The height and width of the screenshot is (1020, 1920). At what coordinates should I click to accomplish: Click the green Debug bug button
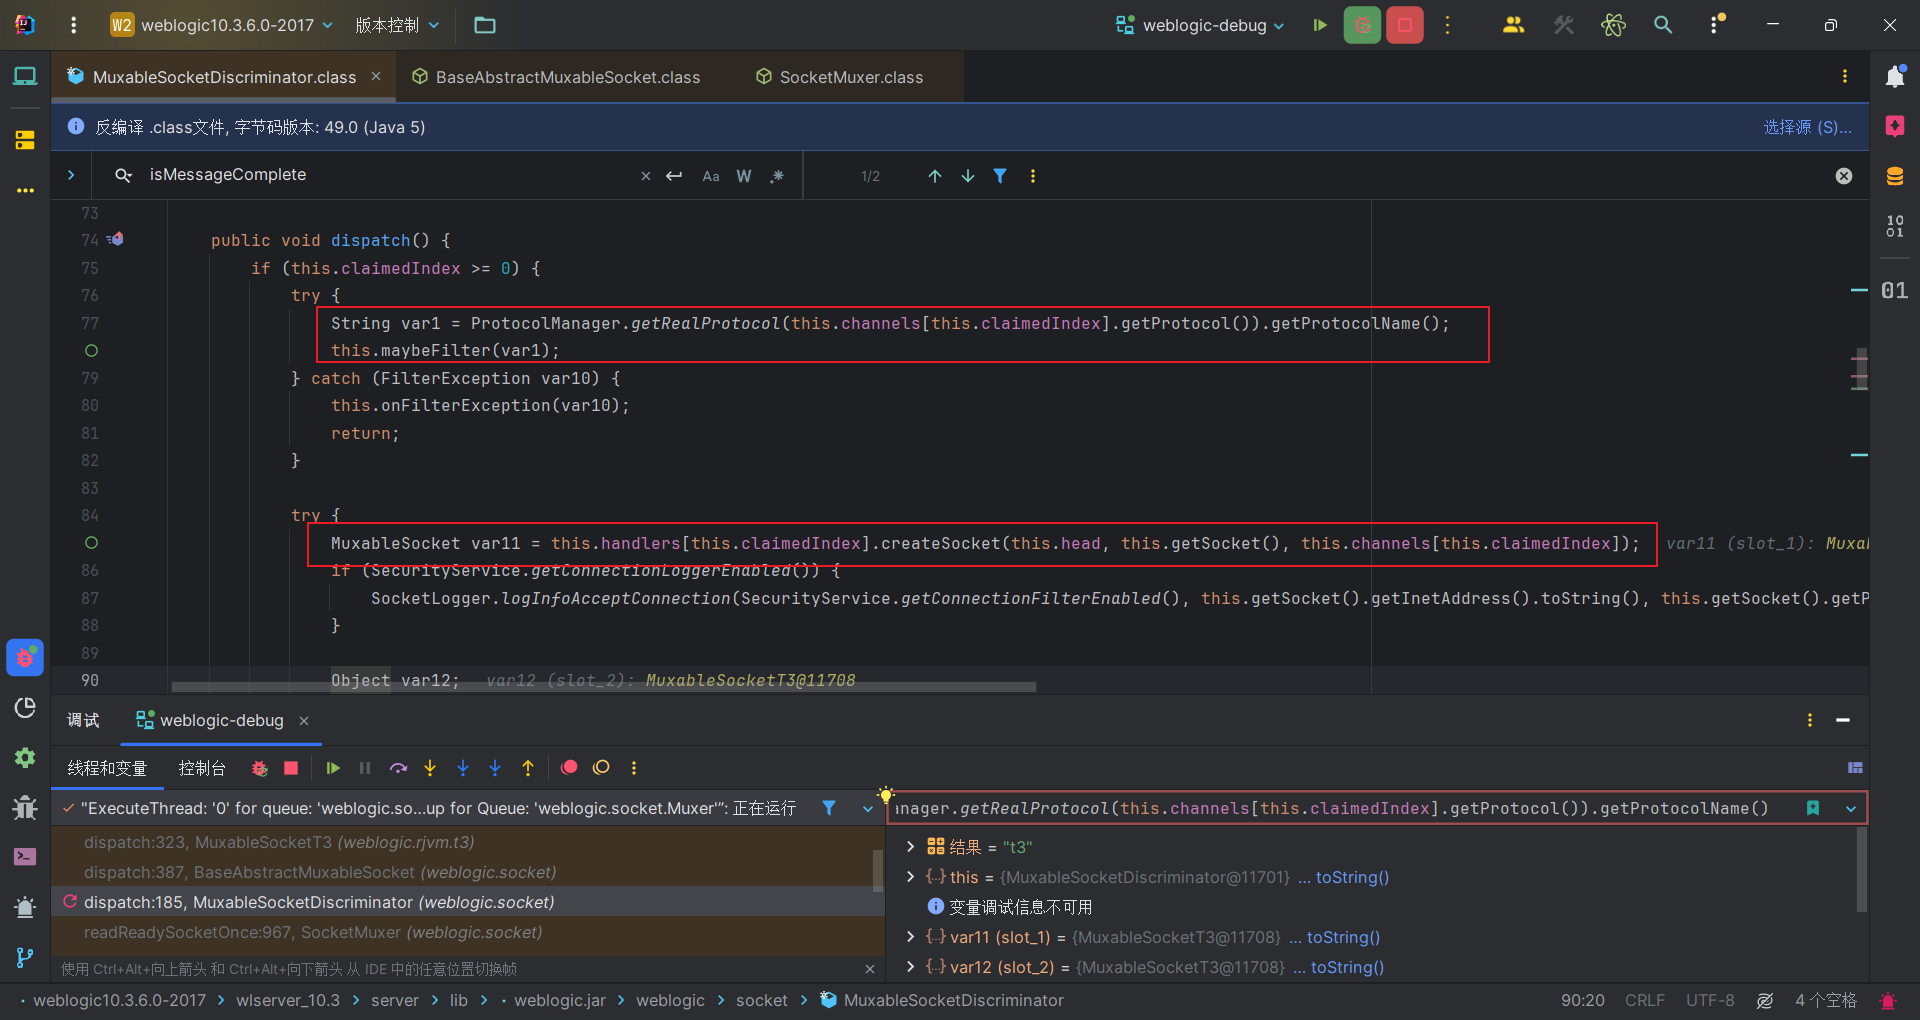tap(1362, 25)
